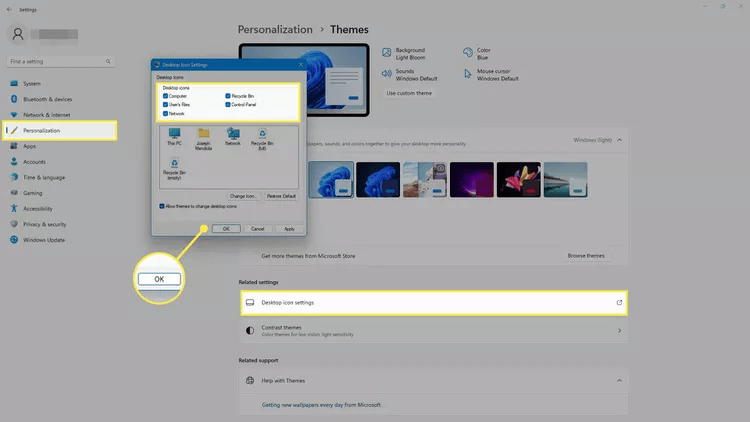The height and width of the screenshot is (422, 750).
Task: Open the Color Blue setting
Action: 477,54
